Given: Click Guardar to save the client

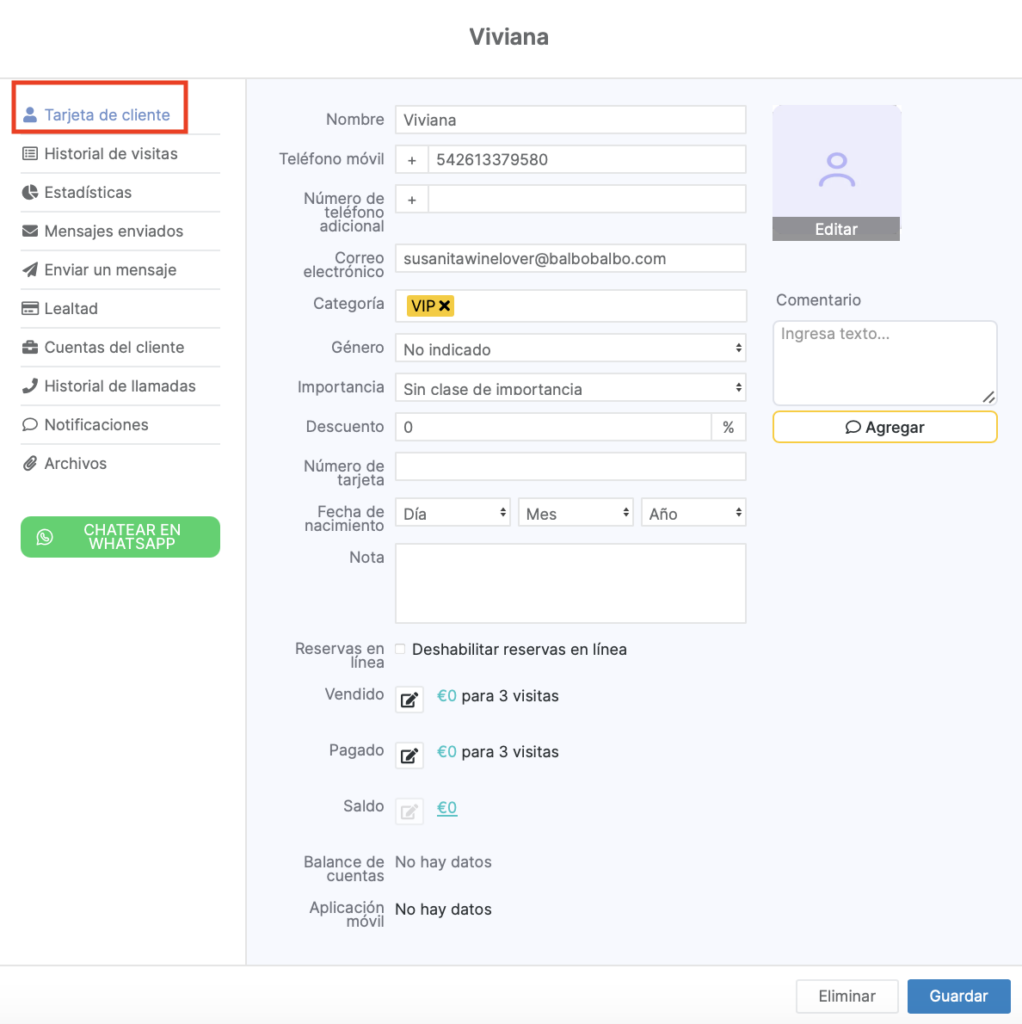Looking at the screenshot, I should pyautogui.click(x=958, y=996).
